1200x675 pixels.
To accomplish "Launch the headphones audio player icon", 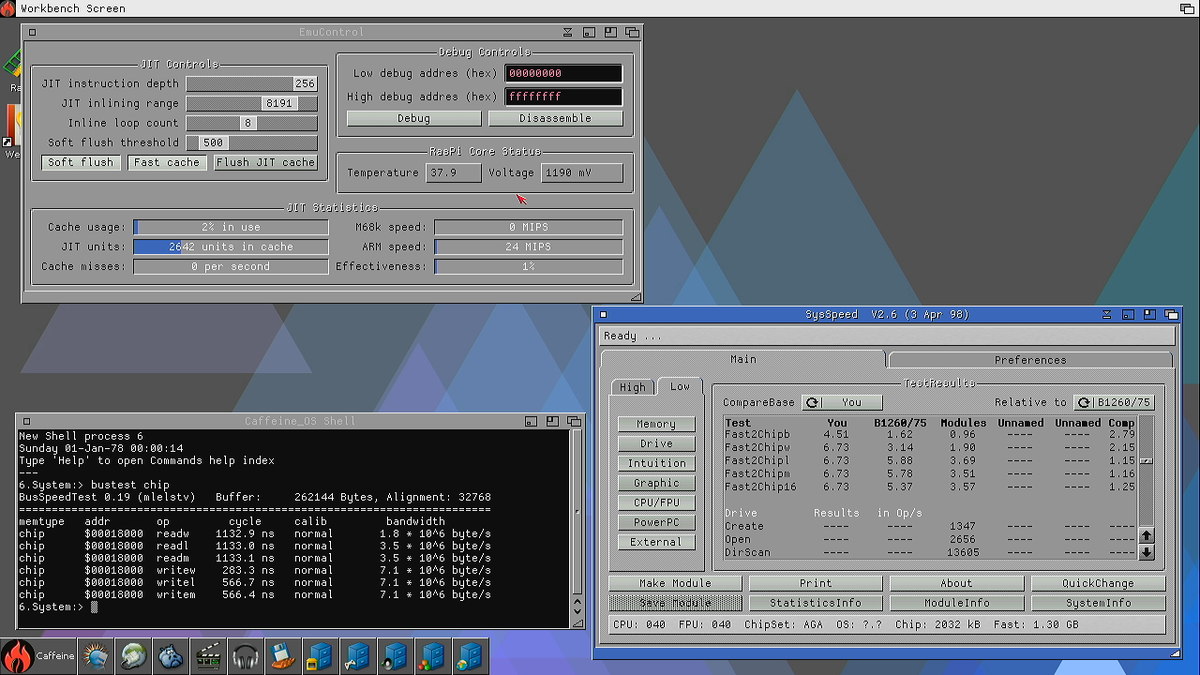I will coord(245,656).
